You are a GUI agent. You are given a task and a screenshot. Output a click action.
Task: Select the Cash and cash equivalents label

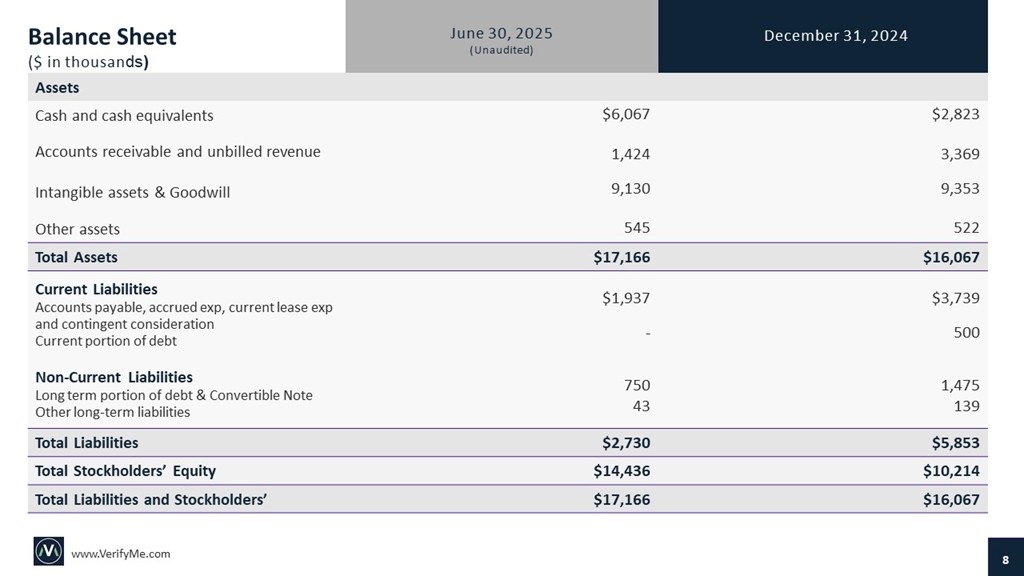pos(124,115)
